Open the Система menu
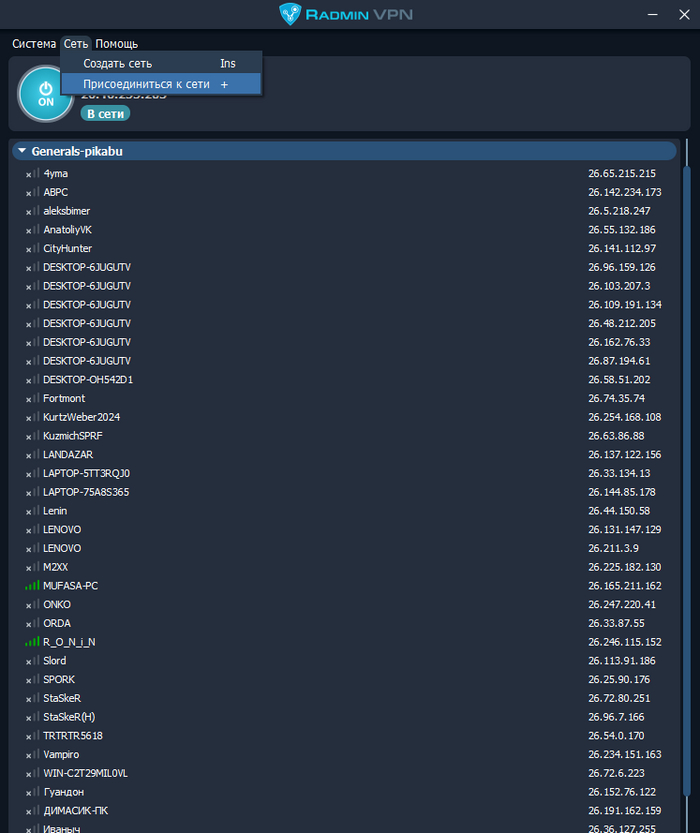Viewport: 700px width, 833px height. tap(34, 44)
